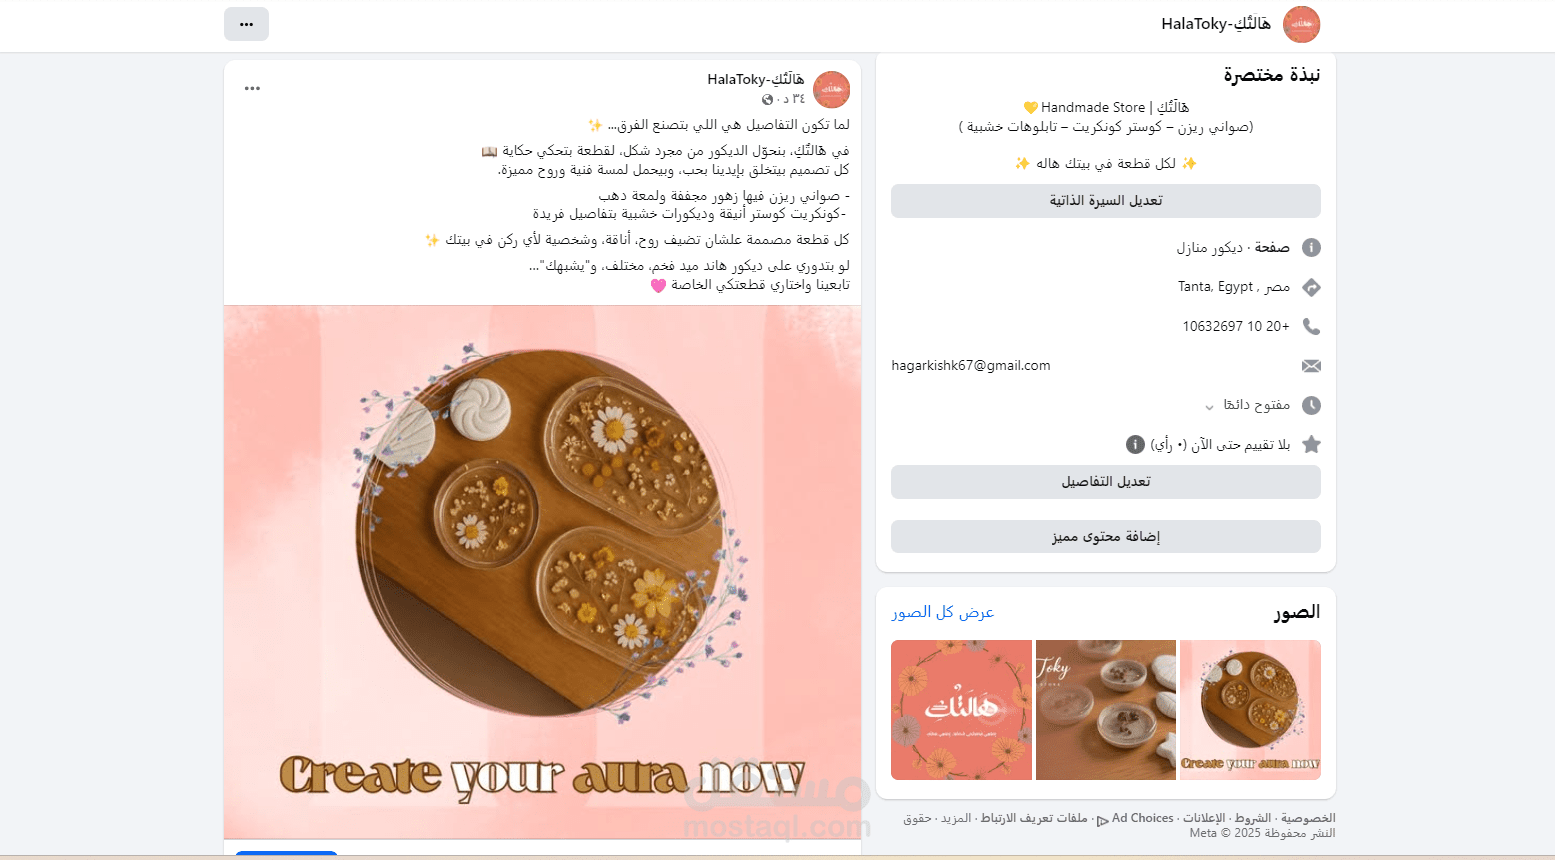
Task: Open the Create your aura now photo thumbnail
Action: [x=1250, y=710]
